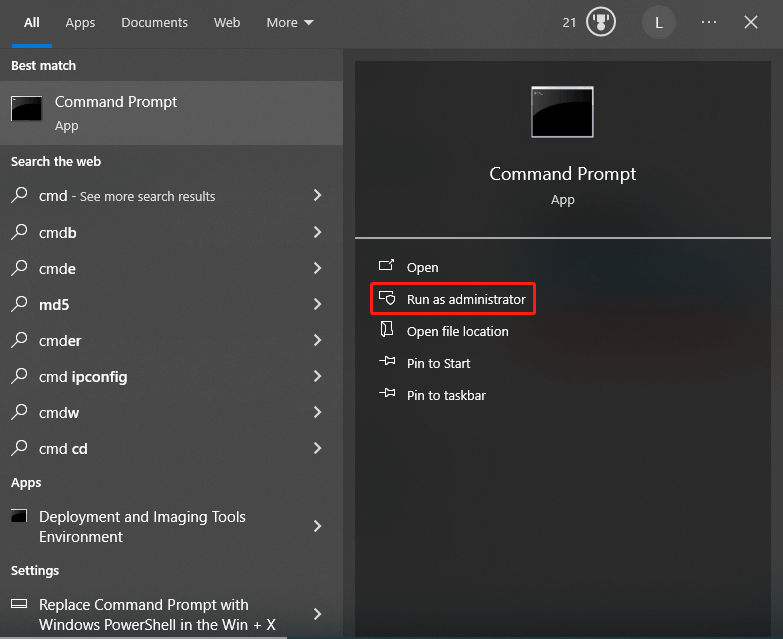
Task: Select the cmdw web suggestion
Action: point(171,412)
